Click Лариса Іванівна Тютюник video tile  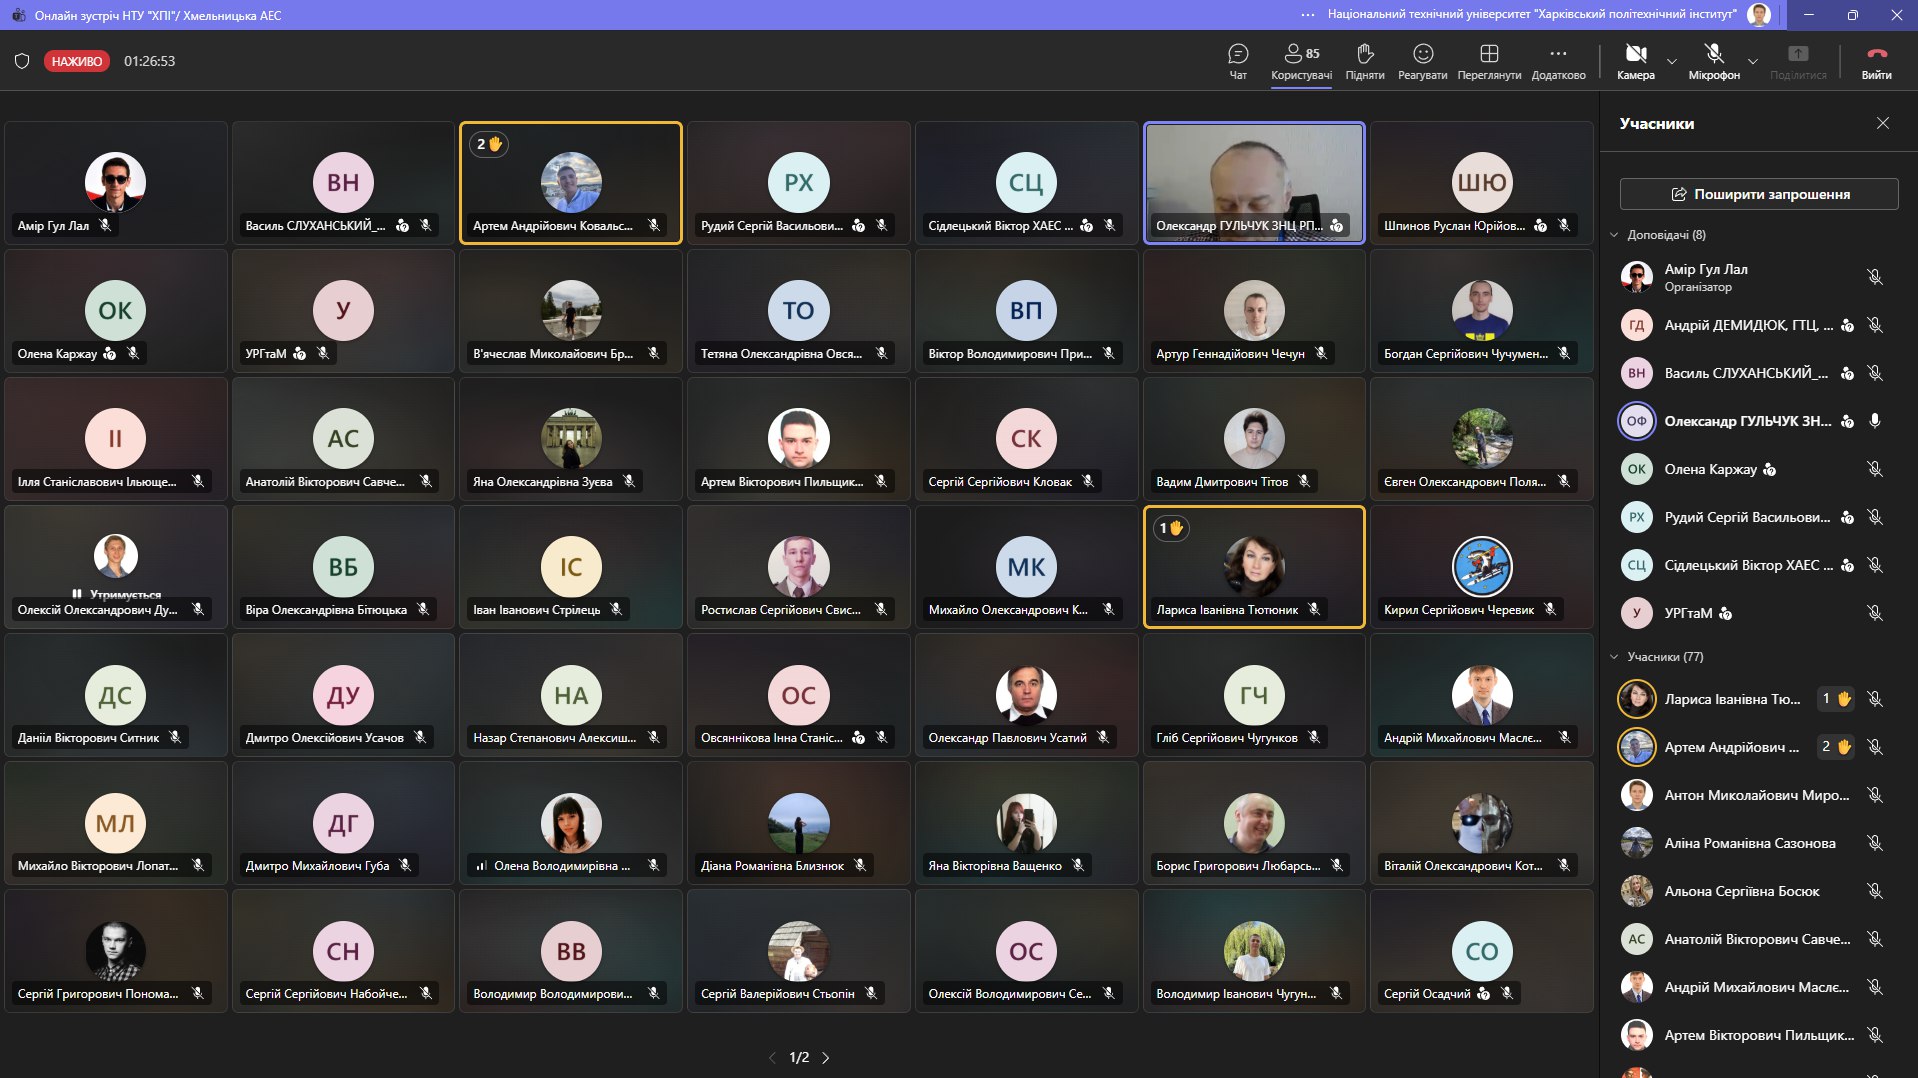click(1253, 566)
